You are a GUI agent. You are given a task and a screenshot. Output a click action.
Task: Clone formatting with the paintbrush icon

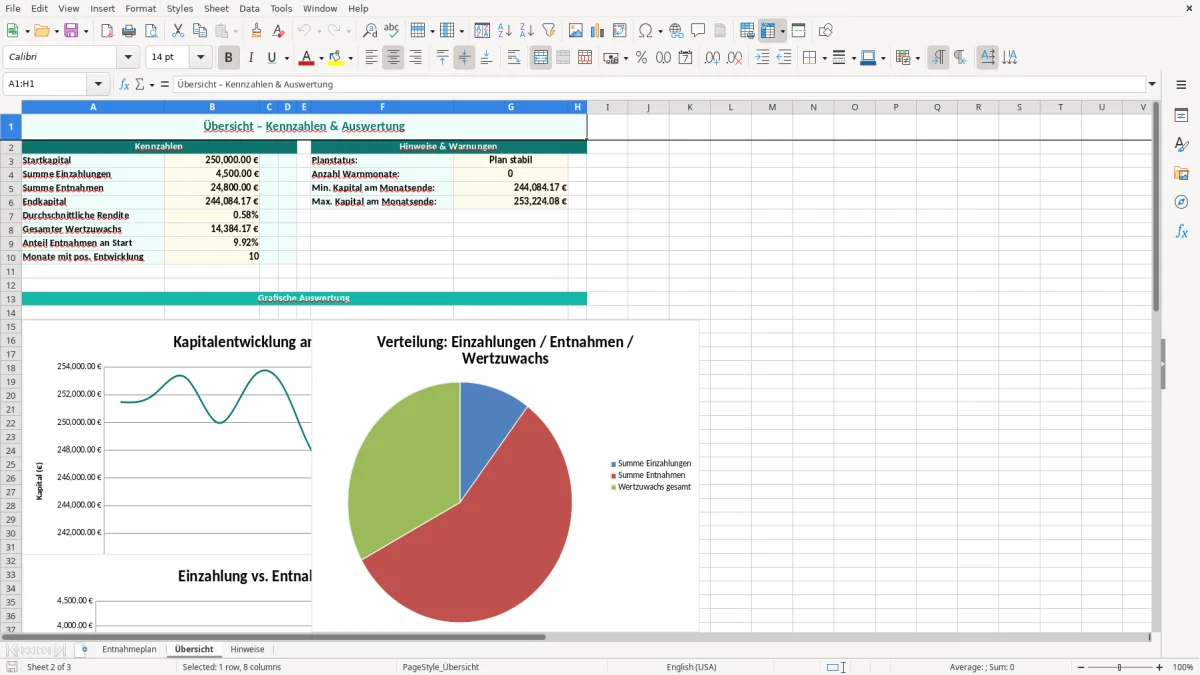[256, 31]
